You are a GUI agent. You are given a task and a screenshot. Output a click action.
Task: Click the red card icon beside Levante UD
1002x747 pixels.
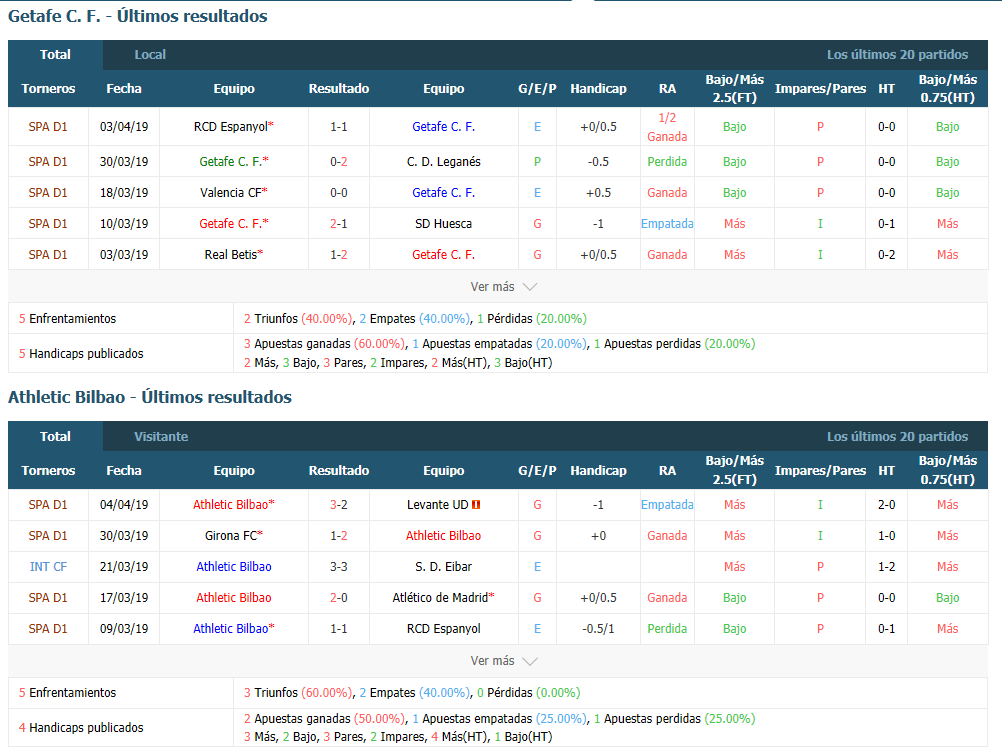(x=476, y=505)
